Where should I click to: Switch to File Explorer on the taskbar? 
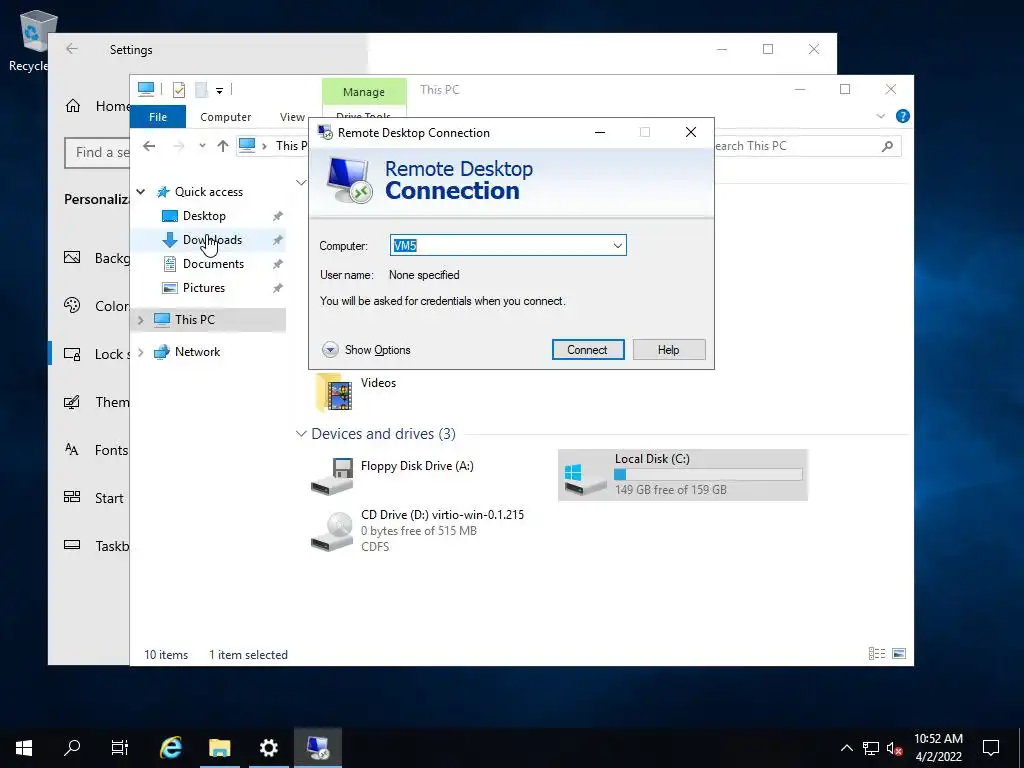click(219, 747)
